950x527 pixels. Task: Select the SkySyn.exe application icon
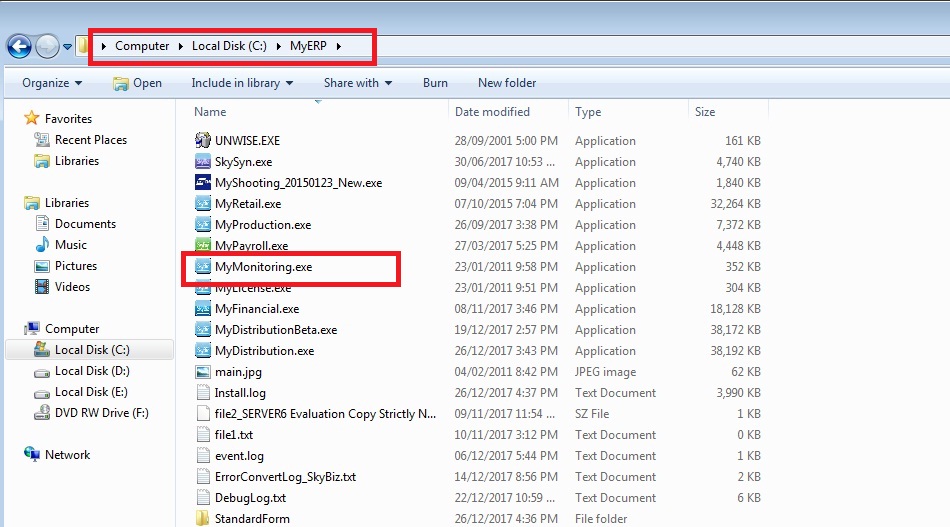(203, 162)
